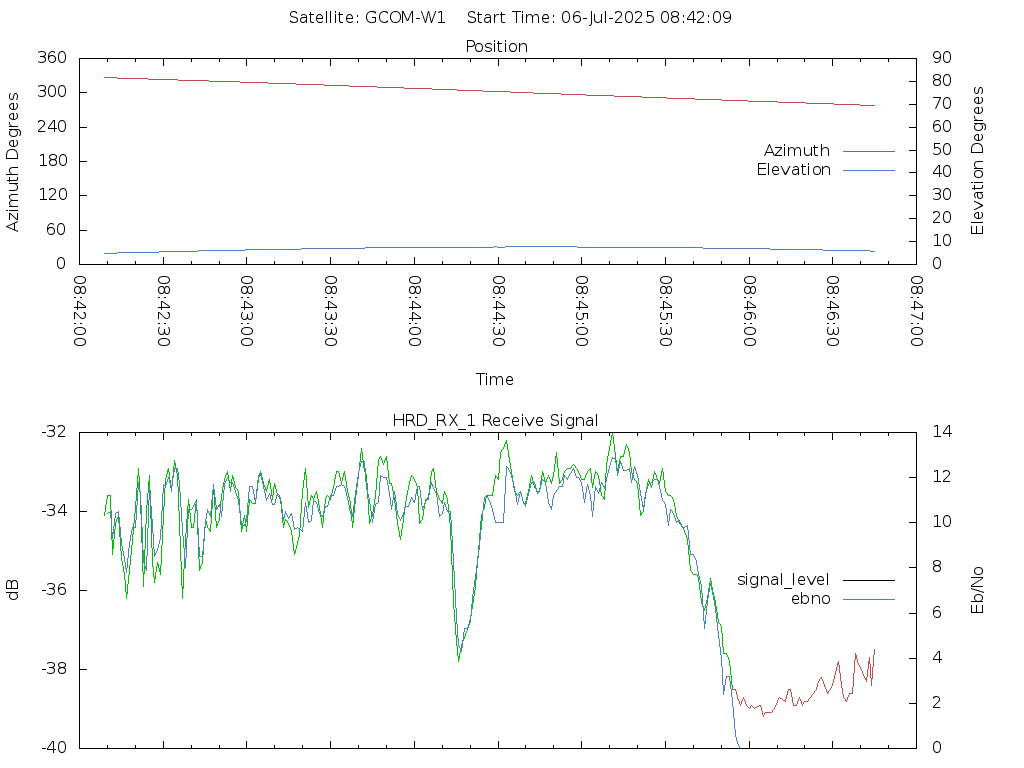This screenshot has height=768, width=1024.
Task: Click the 08:42:00 time tick label
Action: click(x=80, y=311)
